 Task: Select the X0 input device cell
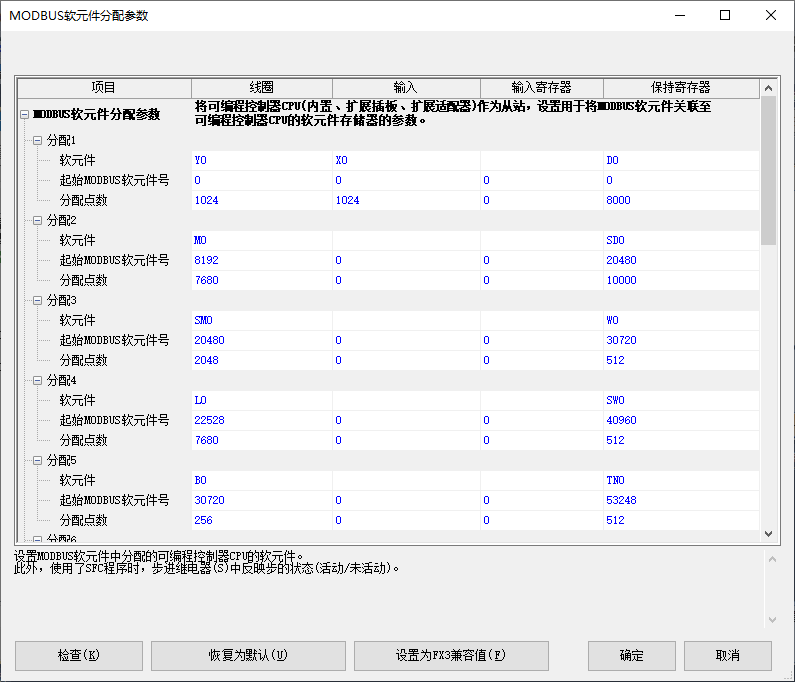click(x=406, y=160)
